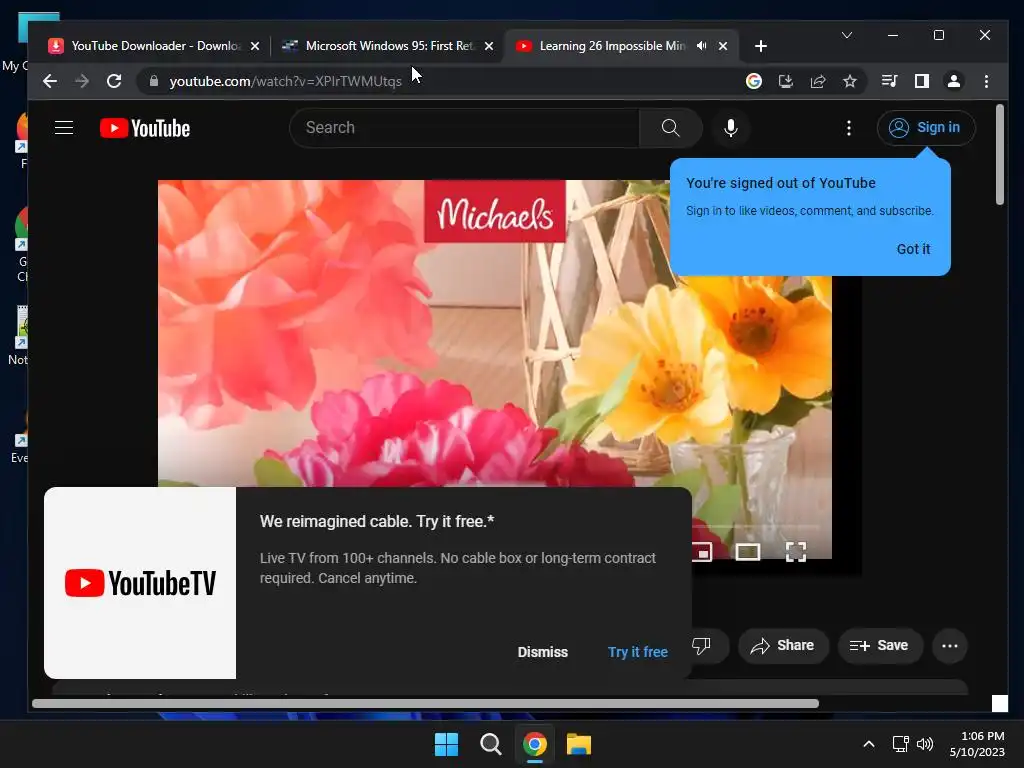Click the Sign in button
Viewport: 1024px width, 768px height.
[926, 127]
